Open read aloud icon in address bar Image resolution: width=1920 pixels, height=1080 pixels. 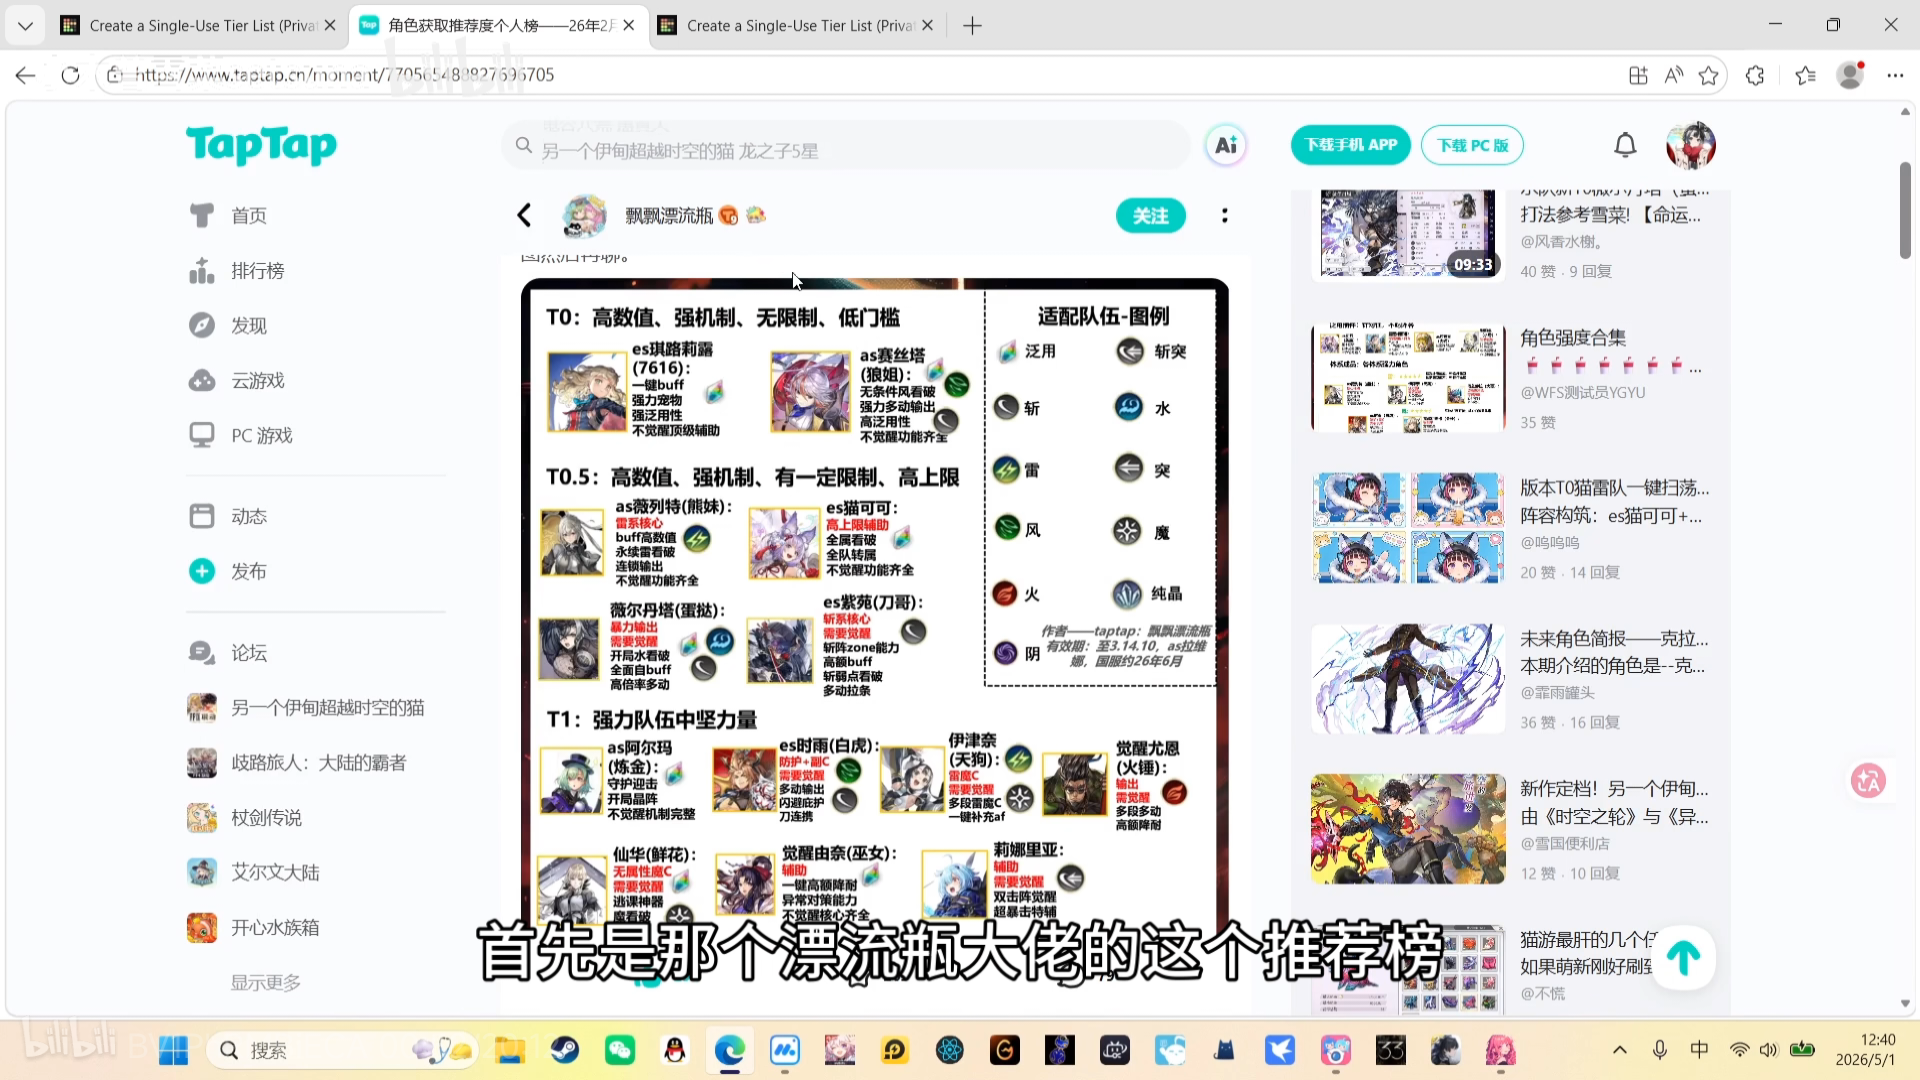[x=1673, y=76]
